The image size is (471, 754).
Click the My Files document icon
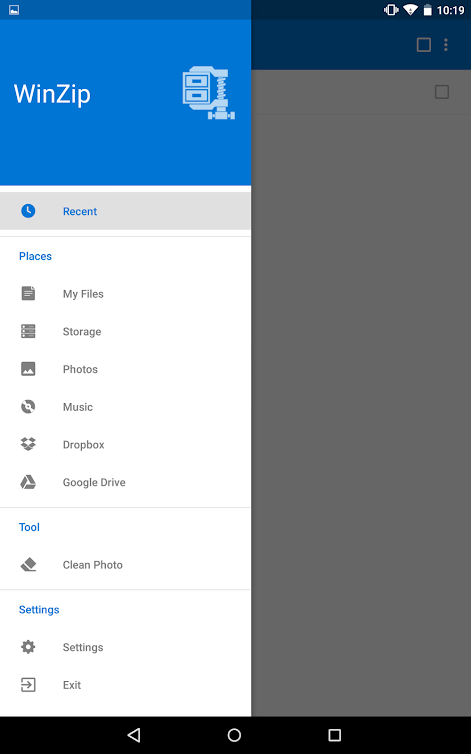tap(28, 293)
